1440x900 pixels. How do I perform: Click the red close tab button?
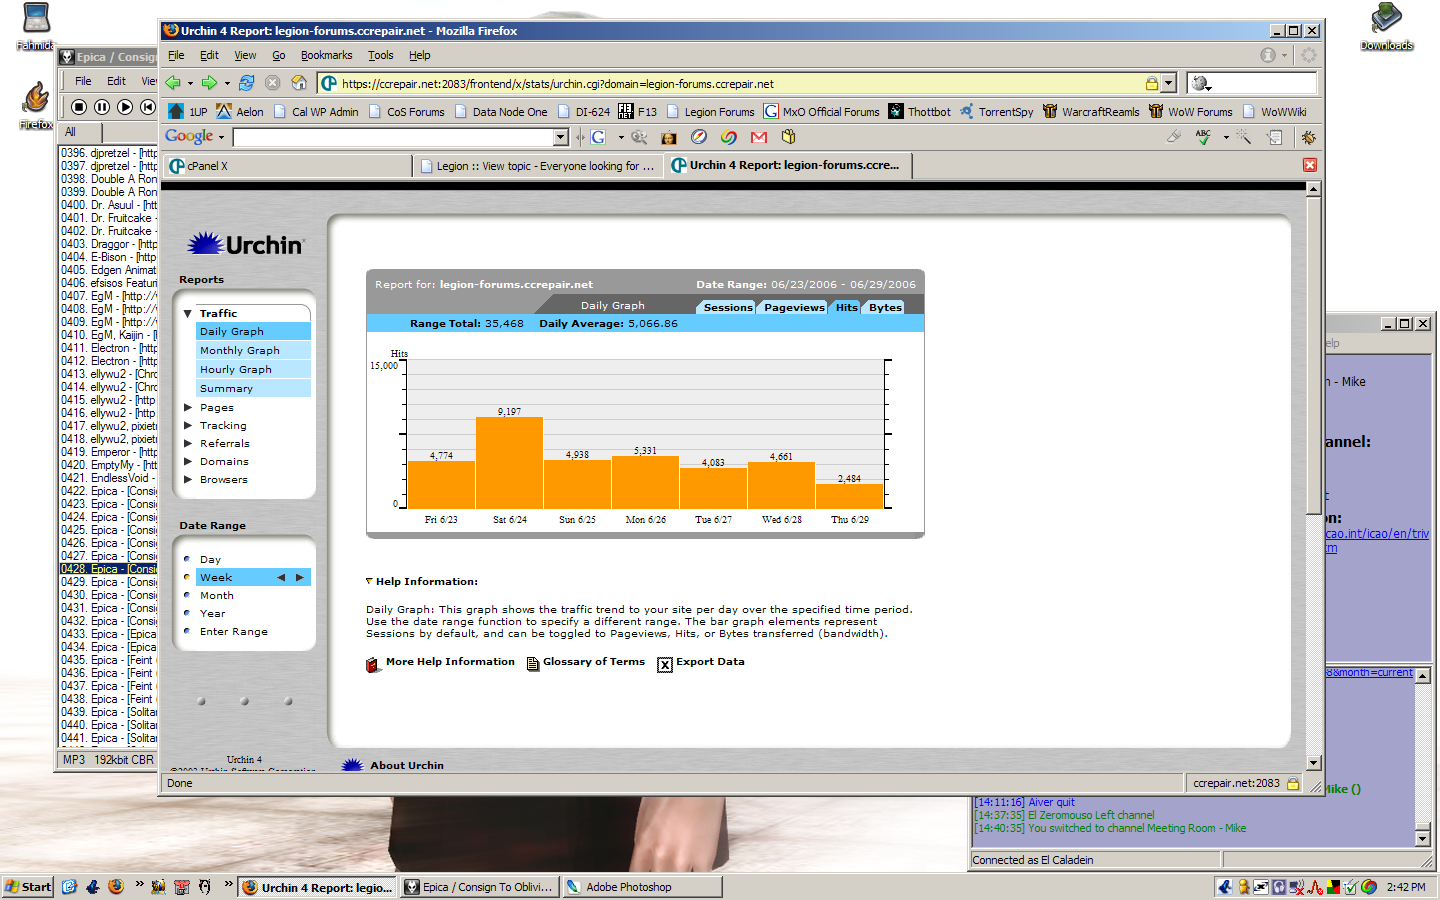1310,165
